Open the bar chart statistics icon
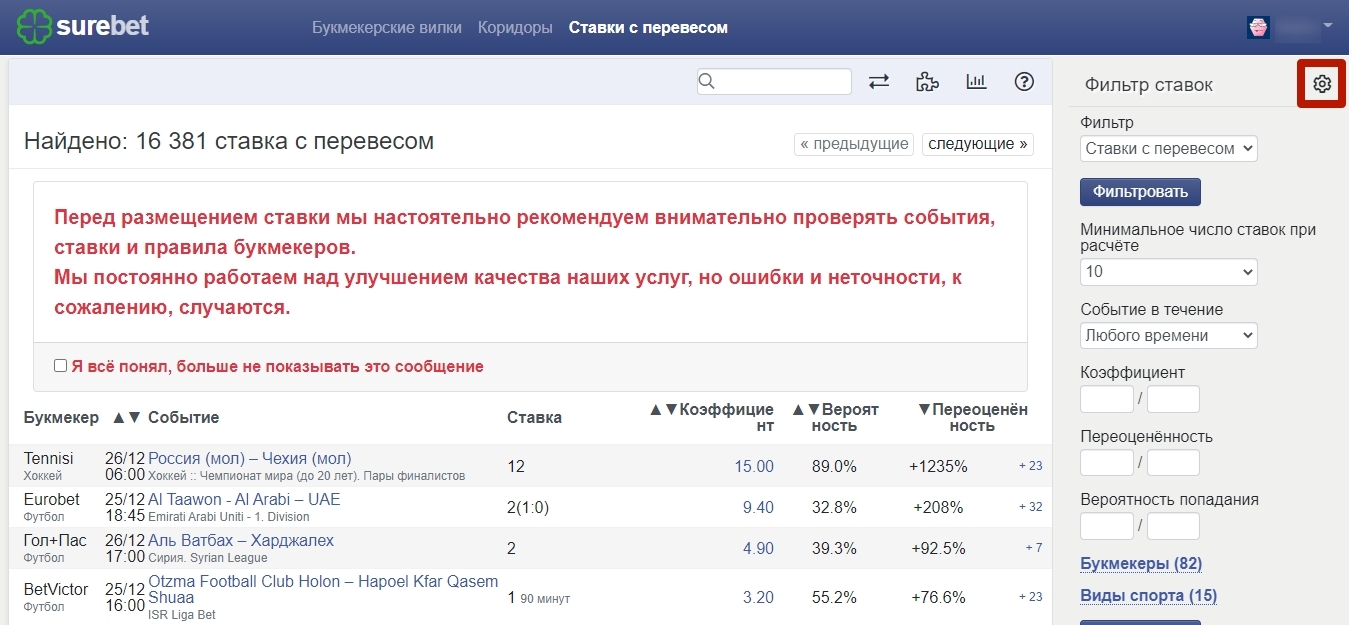1349x625 pixels. [976, 82]
